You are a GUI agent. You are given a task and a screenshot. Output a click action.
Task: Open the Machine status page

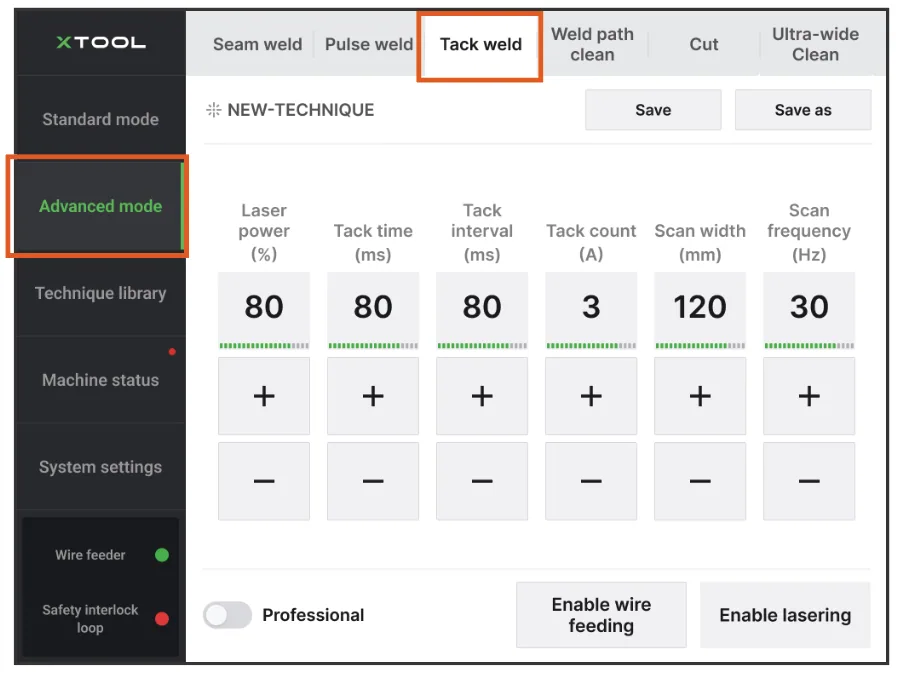(x=100, y=380)
